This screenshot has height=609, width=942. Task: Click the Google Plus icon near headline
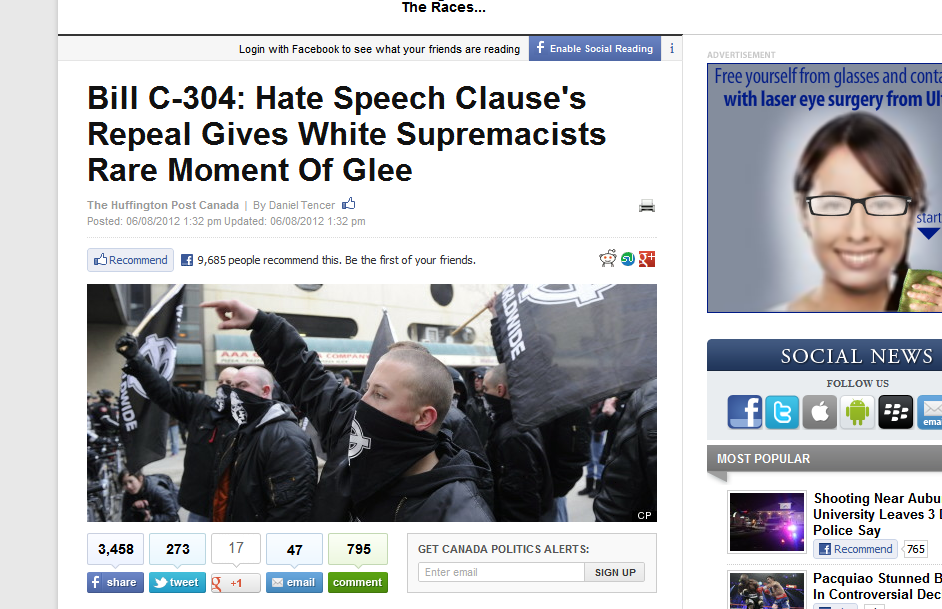(647, 259)
